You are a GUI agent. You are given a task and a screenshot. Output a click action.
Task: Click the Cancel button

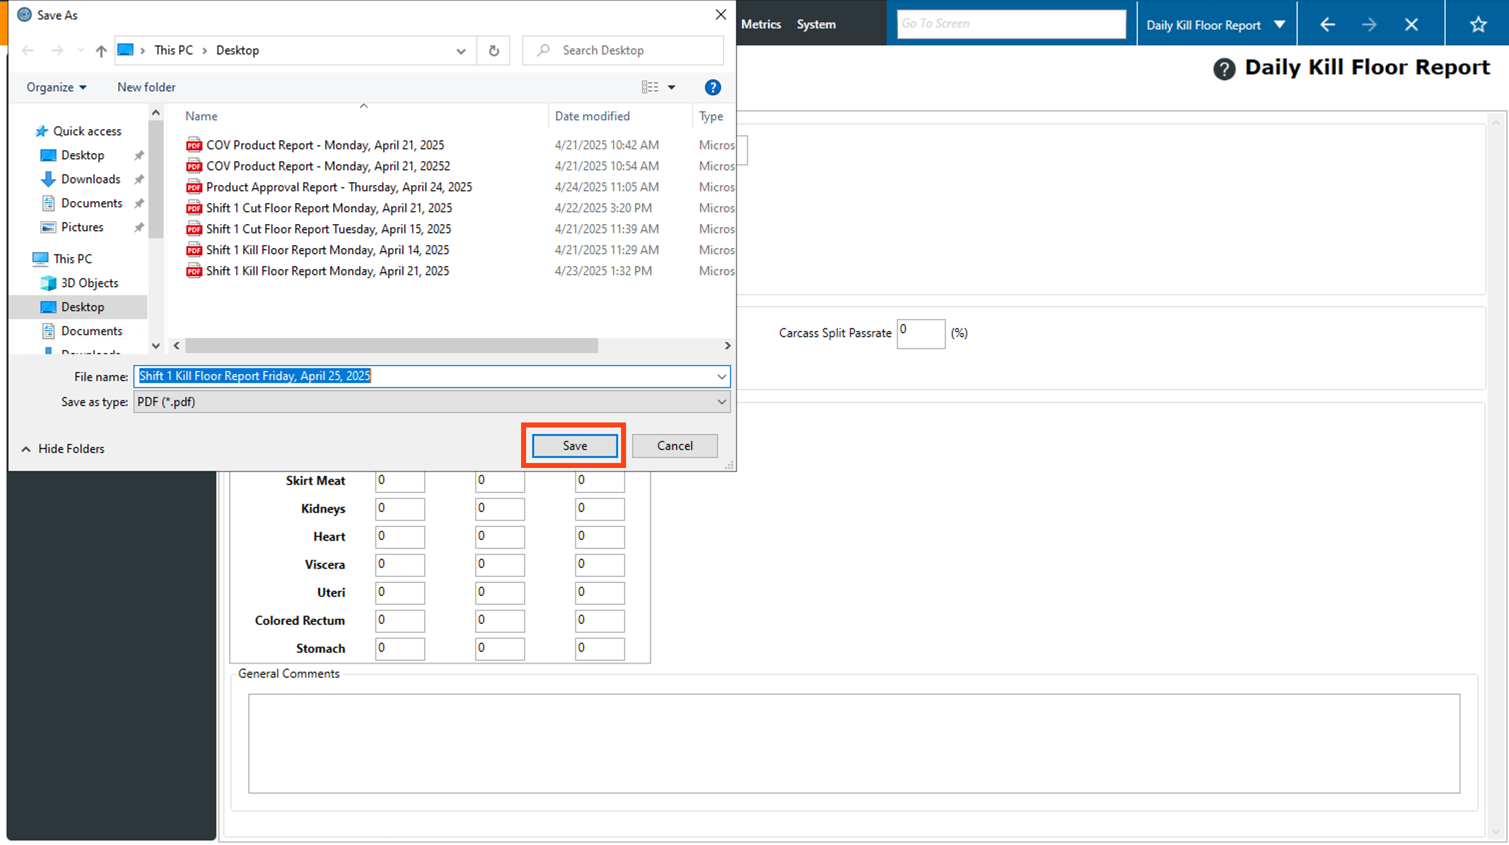click(x=674, y=446)
